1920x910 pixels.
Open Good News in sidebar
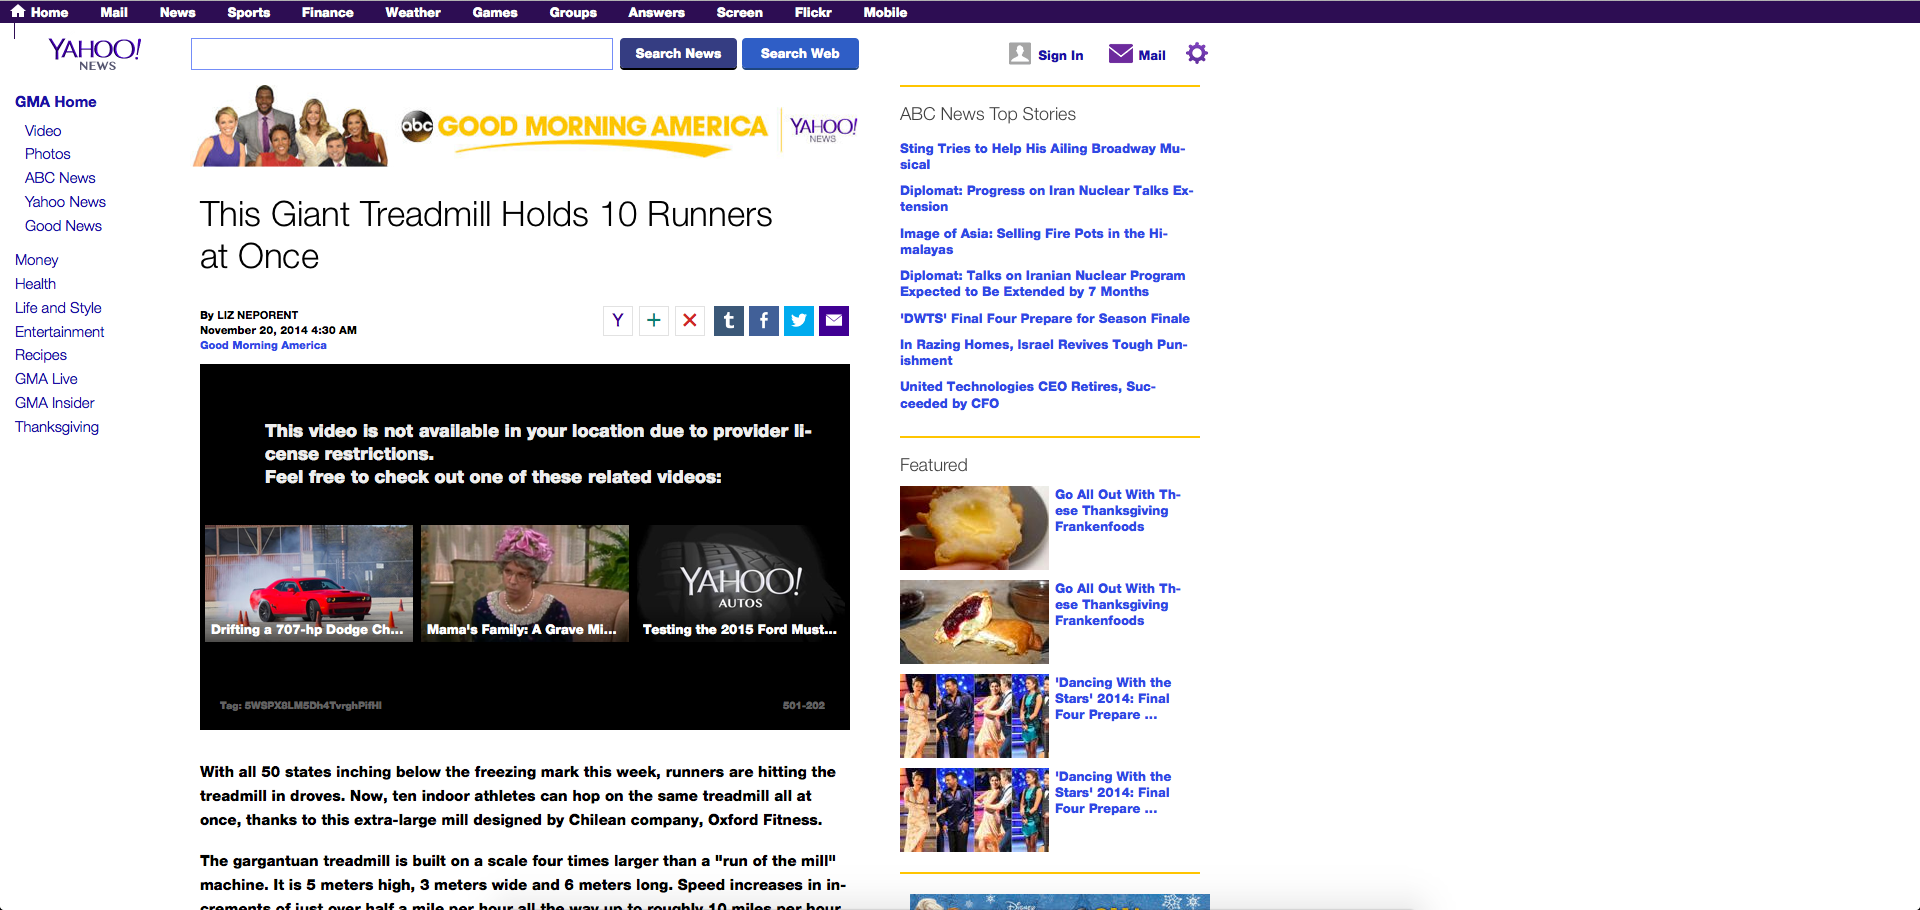coord(63,226)
